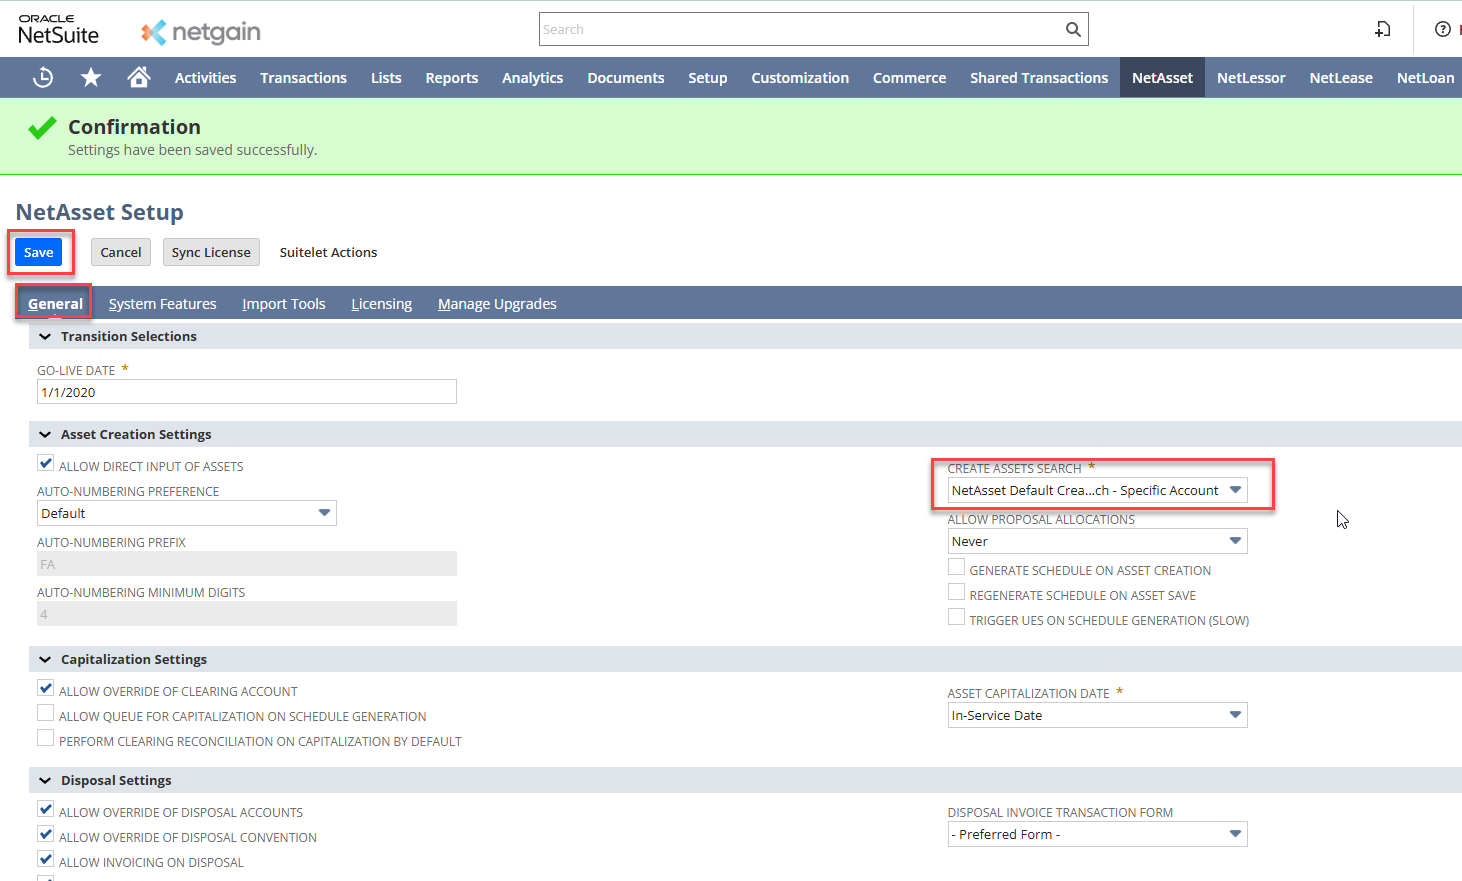Click the Sync License button

211,252
